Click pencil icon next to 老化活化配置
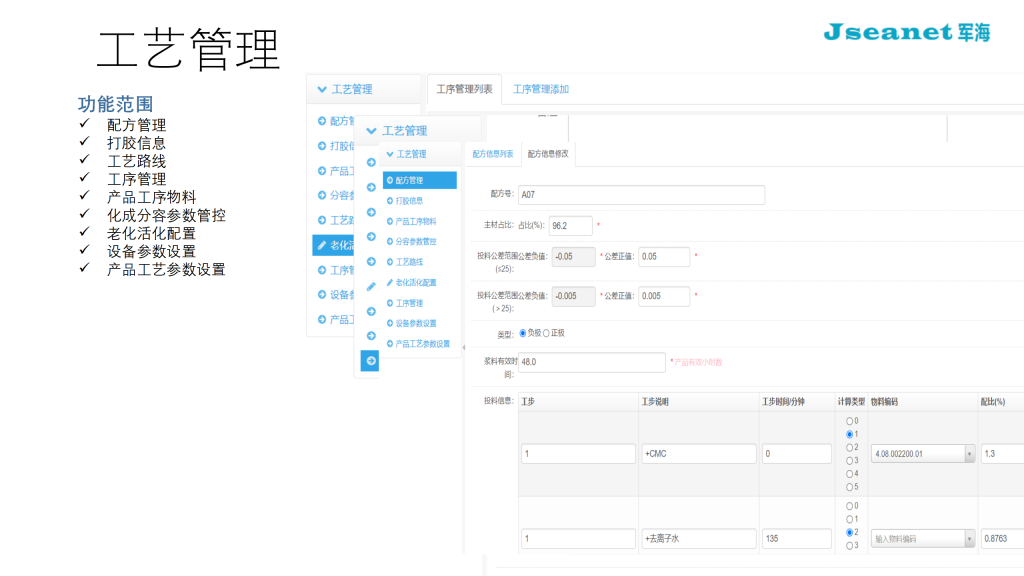The image size is (1024, 576). [x=389, y=283]
